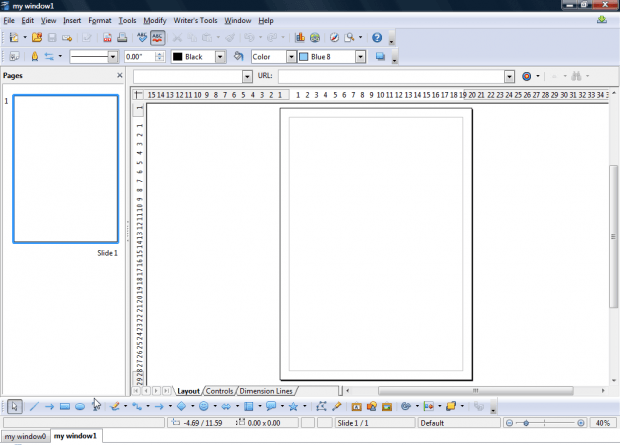The height and width of the screenshot is (445, 620).
Task: Select the Ellipse tool
Action: (80, 406)
